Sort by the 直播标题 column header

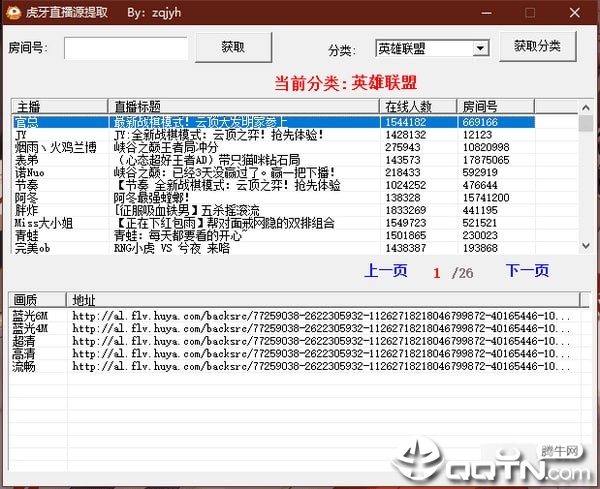coord(243,106)
